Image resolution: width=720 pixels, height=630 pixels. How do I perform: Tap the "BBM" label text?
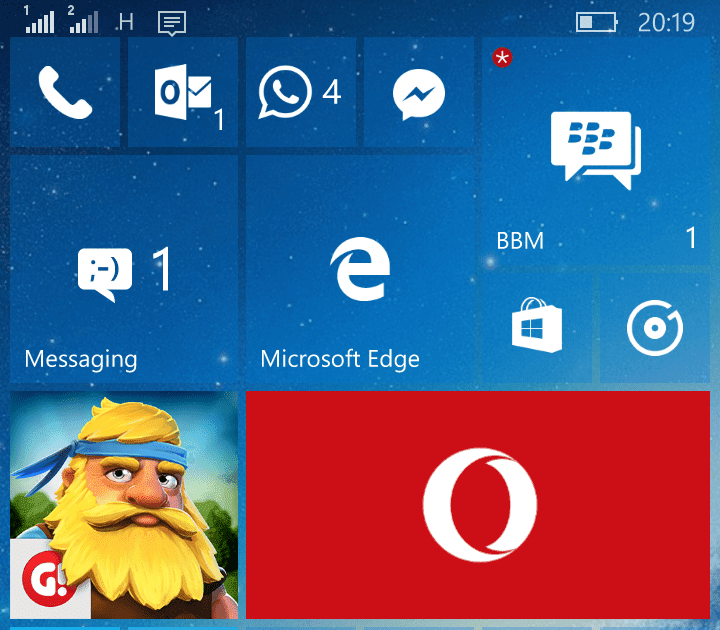click(x=520, y=241)
